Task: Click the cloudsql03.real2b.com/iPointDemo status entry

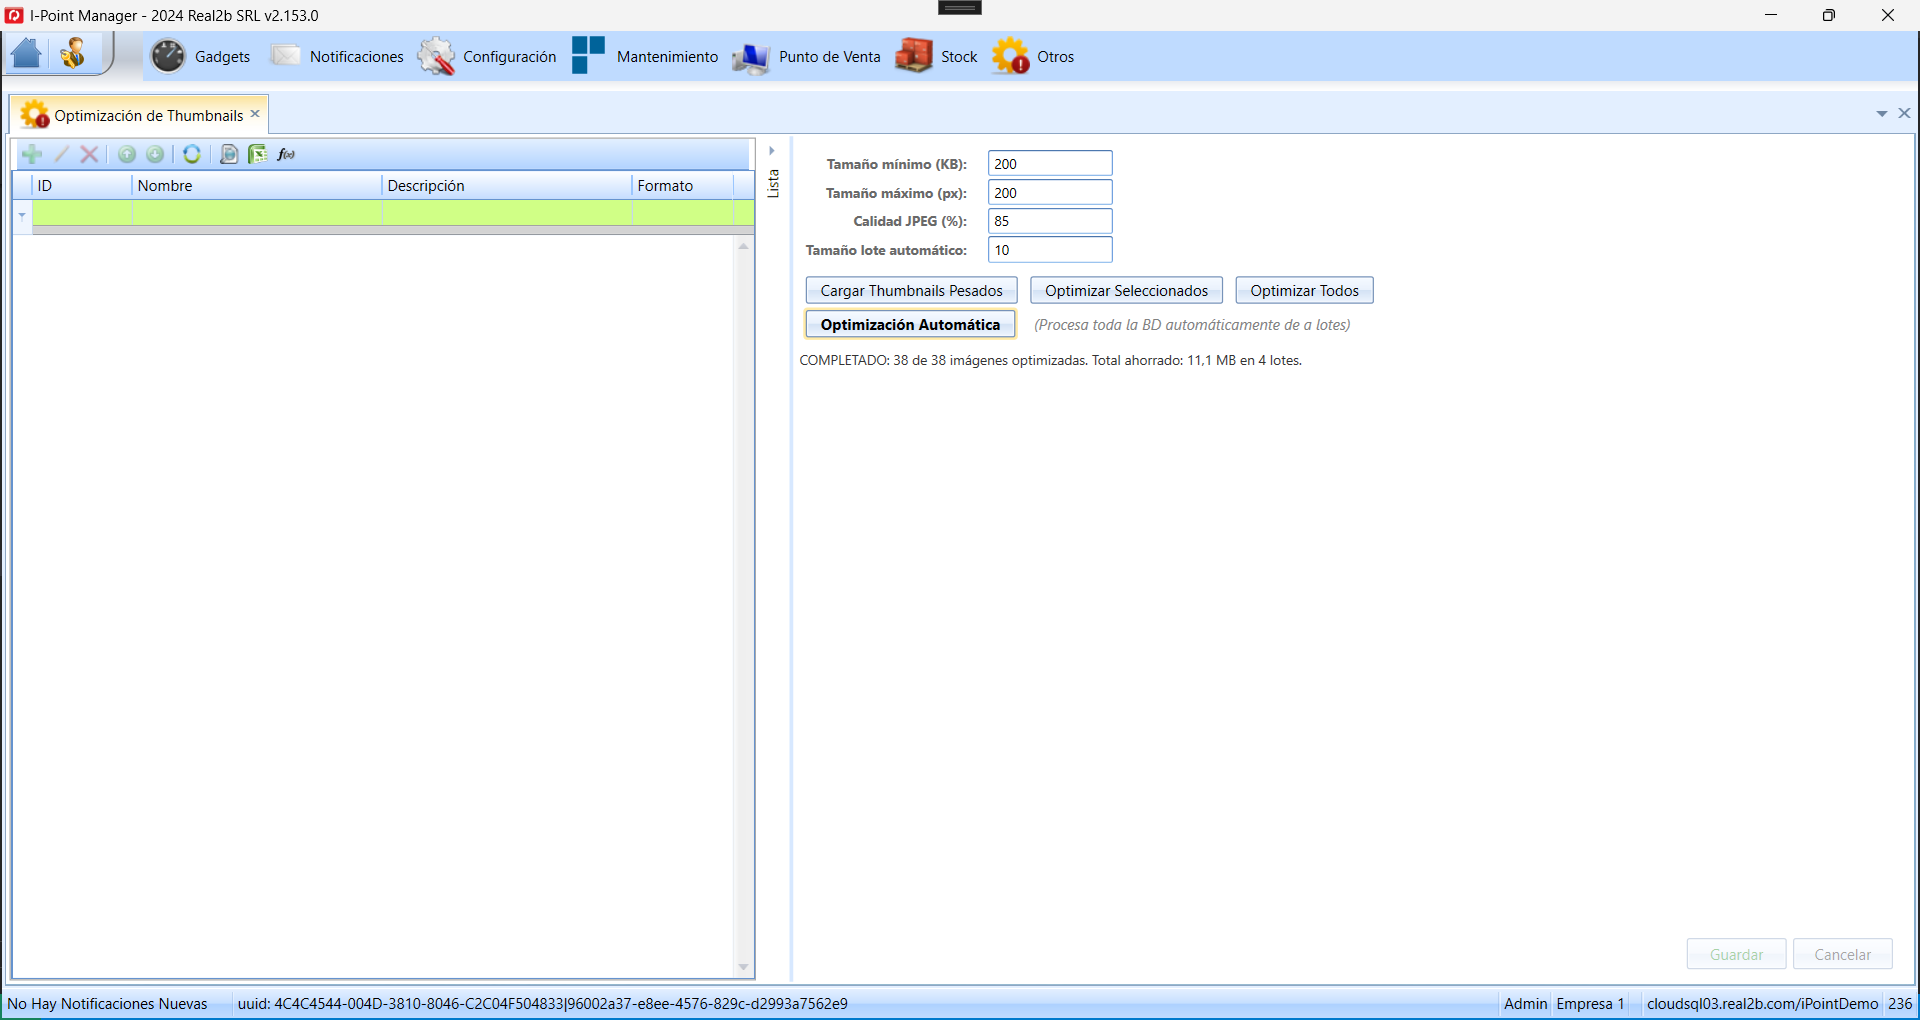Action: (x=1762, y=1004)
